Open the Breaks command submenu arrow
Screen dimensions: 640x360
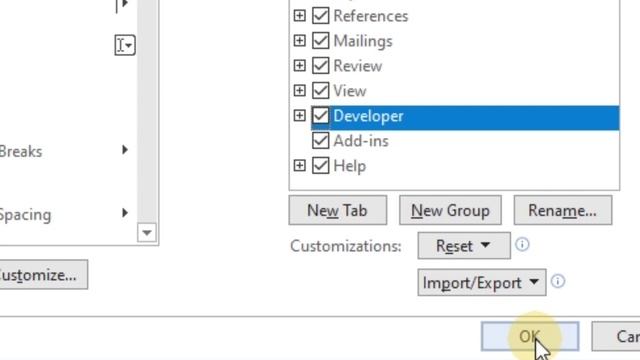tap(125, 150)
